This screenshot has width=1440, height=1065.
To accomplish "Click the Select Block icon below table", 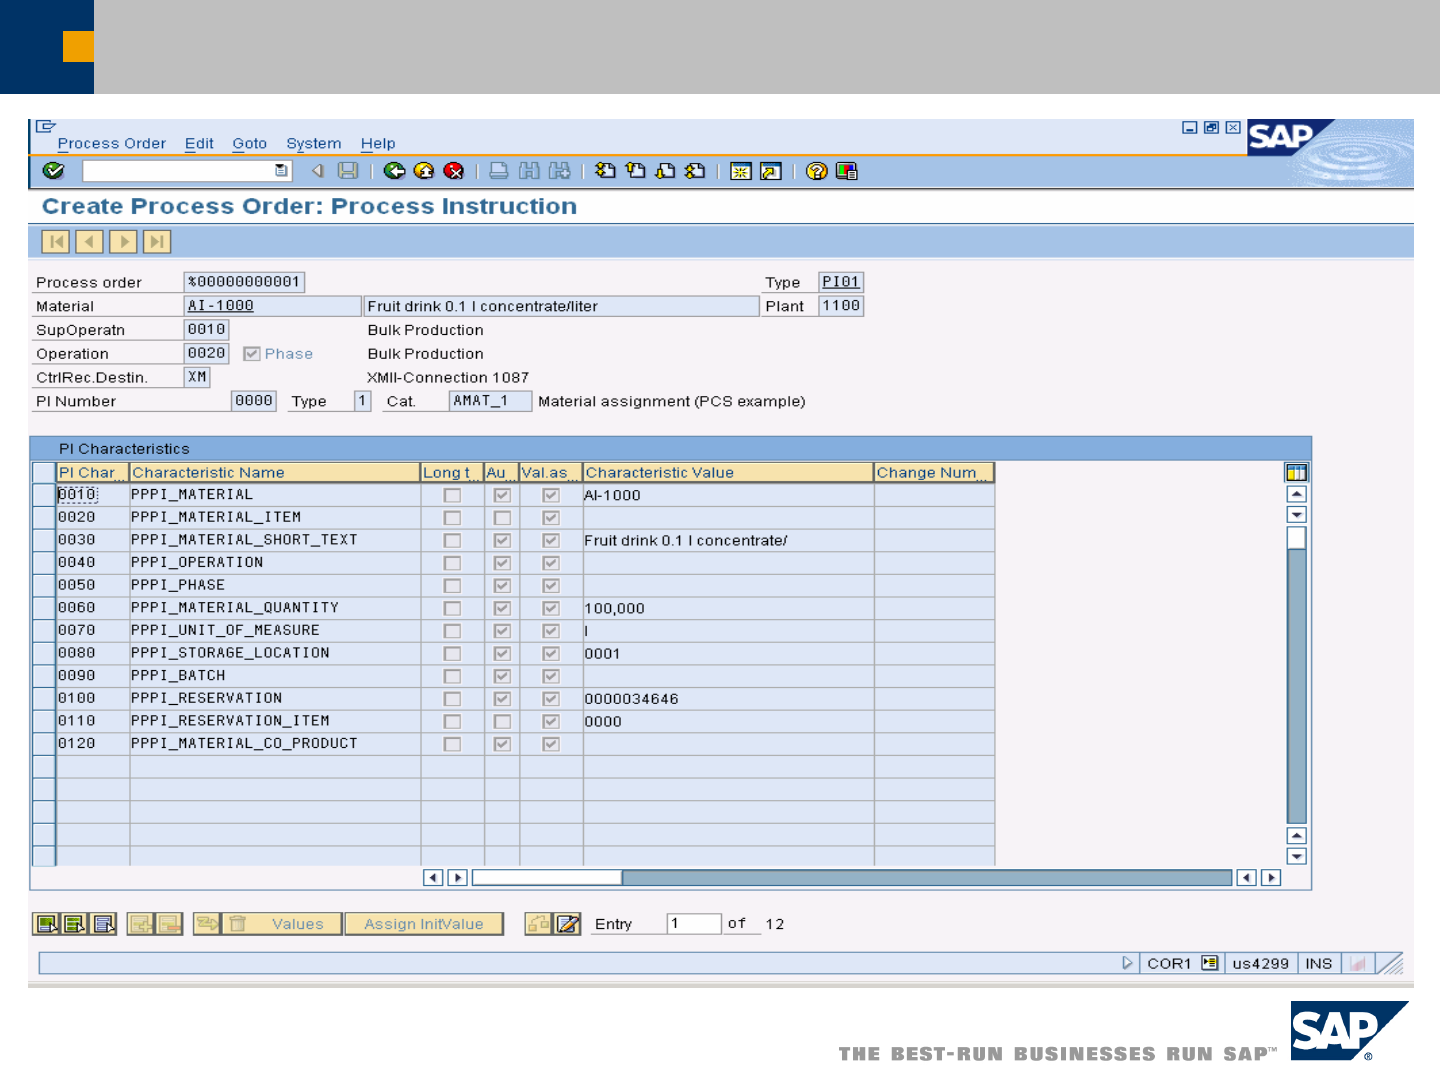I will (x=75, y=924).
